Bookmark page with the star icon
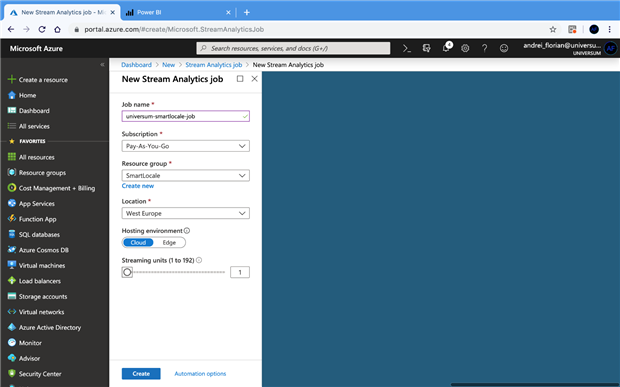The image size is (620, 387). [x=553, y=29]
